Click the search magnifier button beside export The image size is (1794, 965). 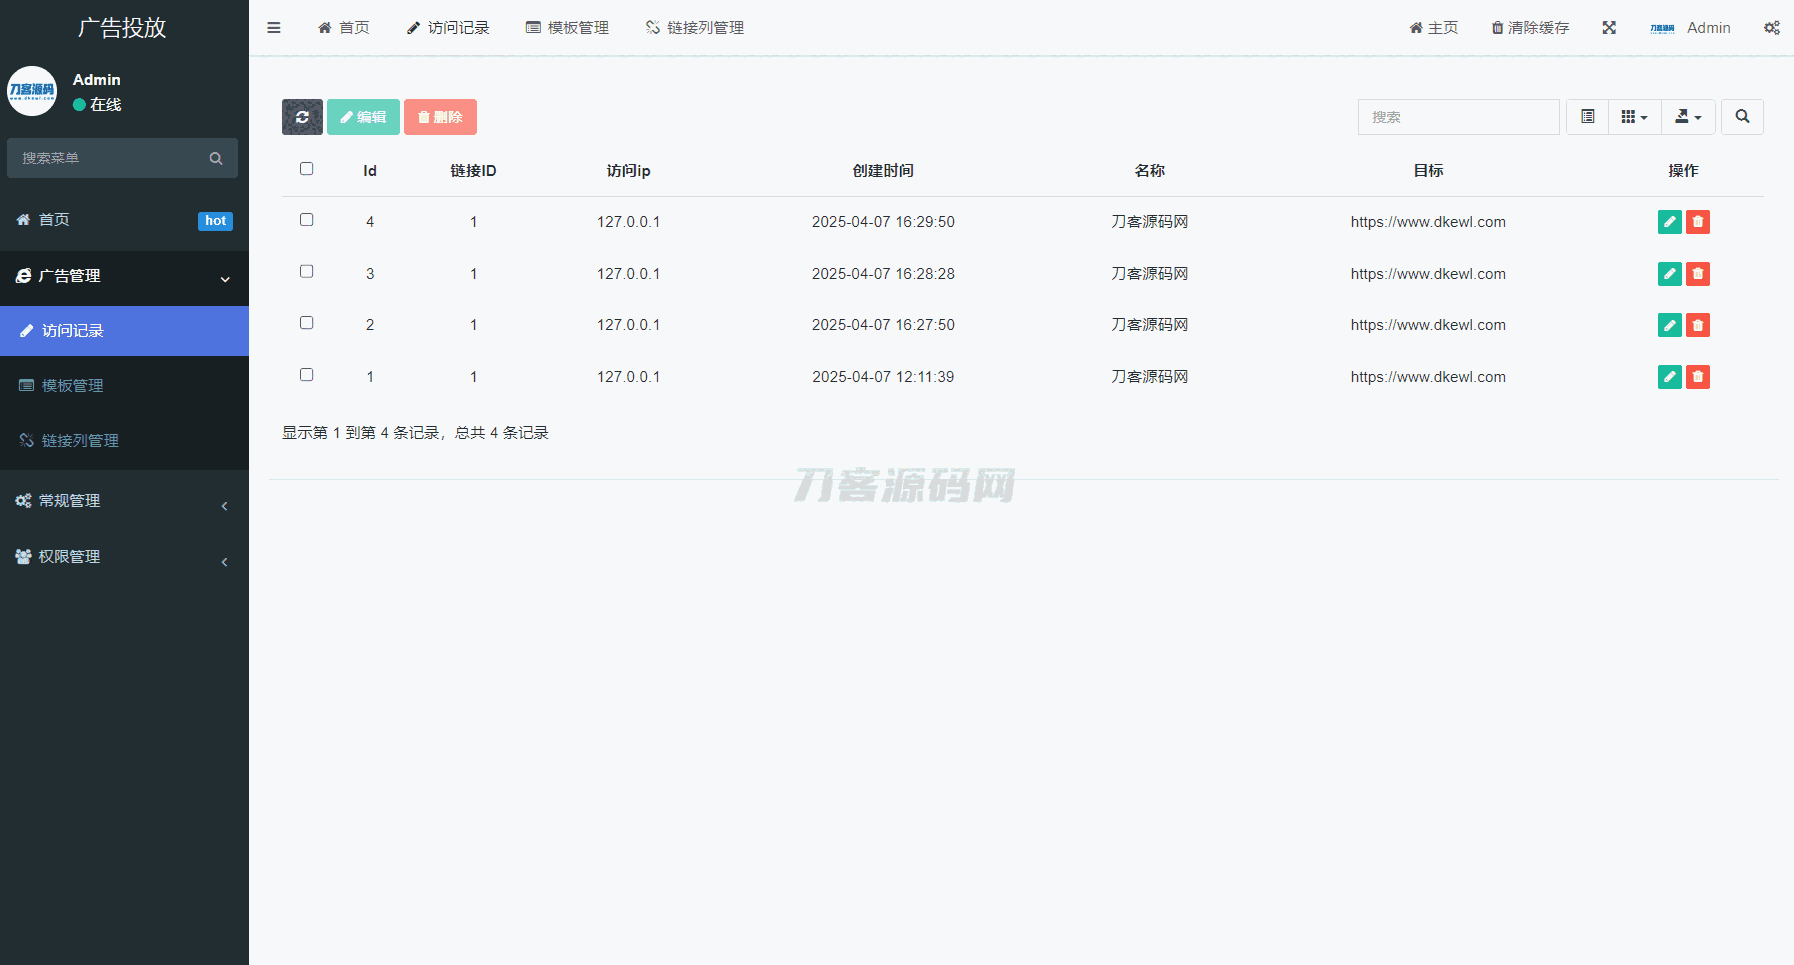[1742, 117]
